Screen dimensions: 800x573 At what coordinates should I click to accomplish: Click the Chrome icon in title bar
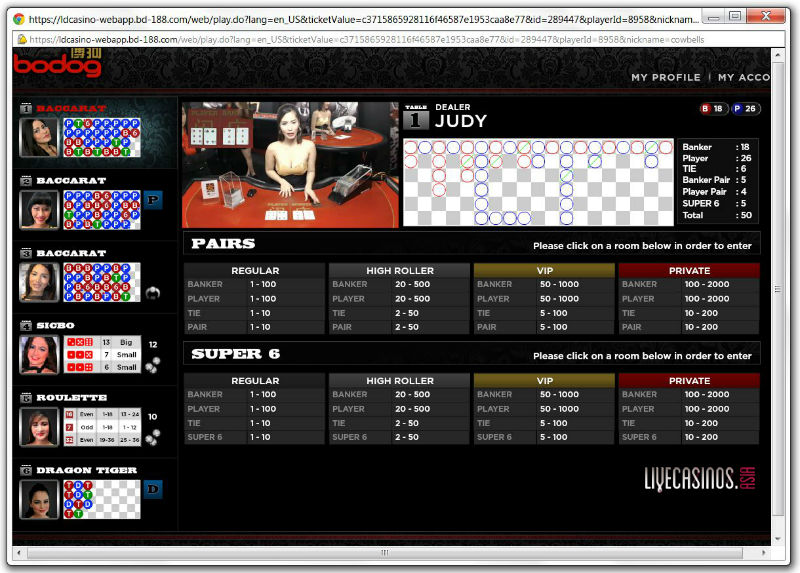[19, 19]
